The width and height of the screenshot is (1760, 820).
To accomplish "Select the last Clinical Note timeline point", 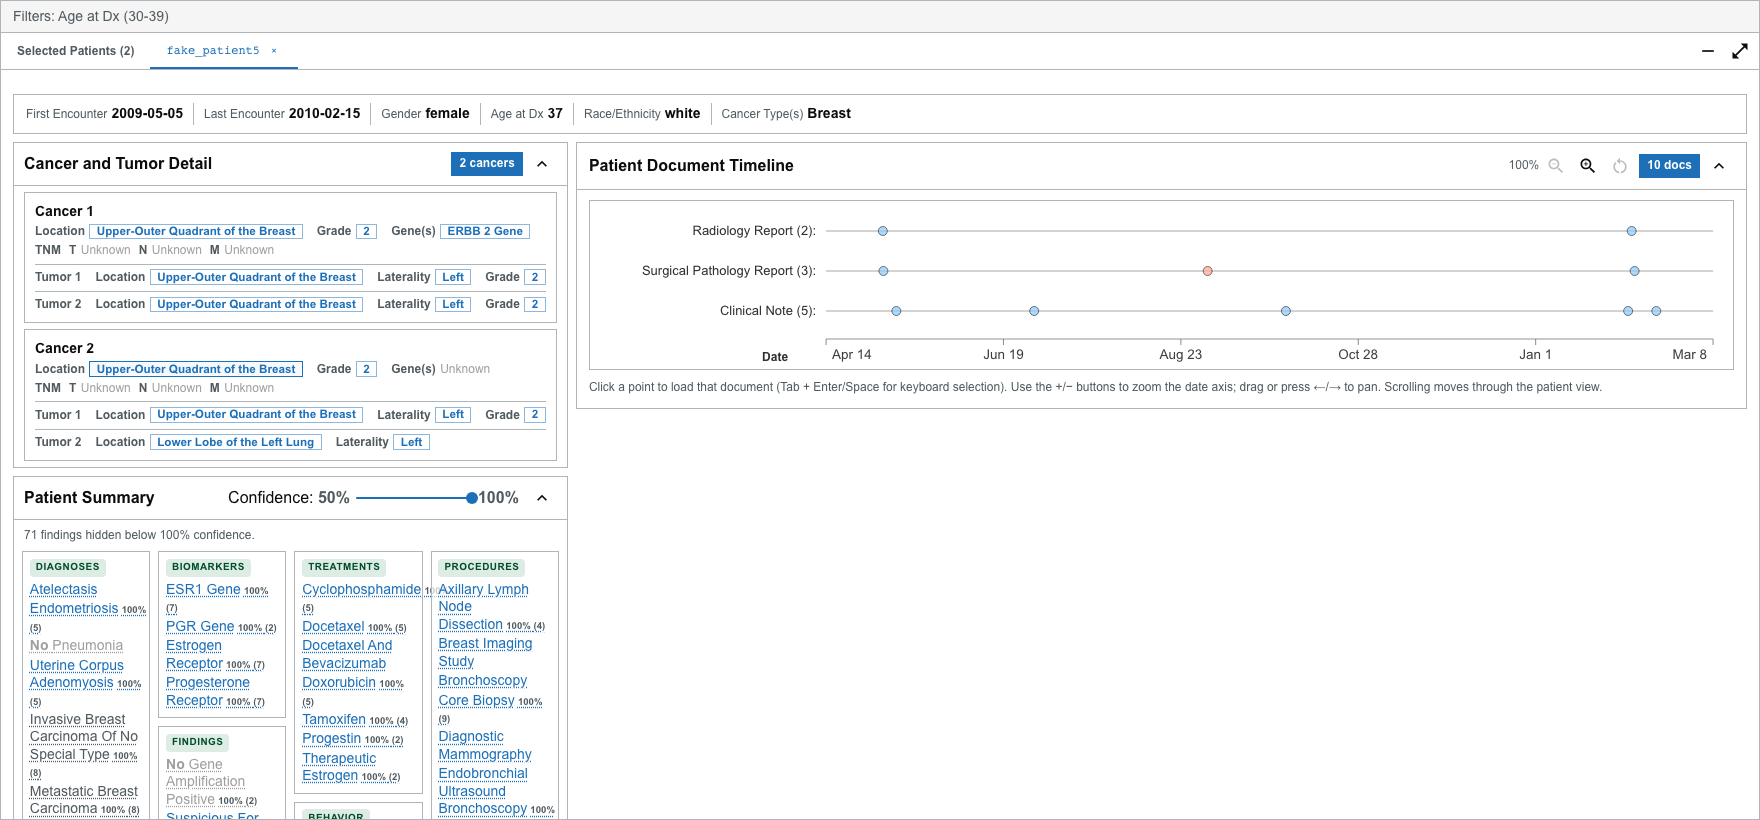I will point(1657,311).
